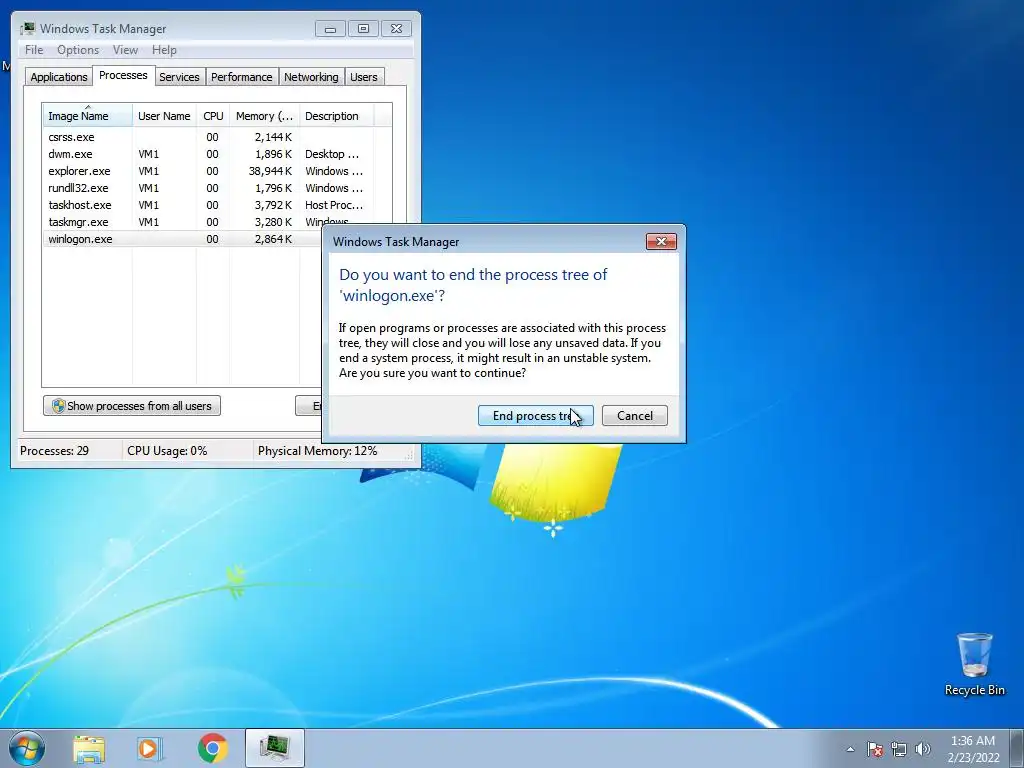
Task: Minimize the Windows Task Manager window
Action: (330, 29)
